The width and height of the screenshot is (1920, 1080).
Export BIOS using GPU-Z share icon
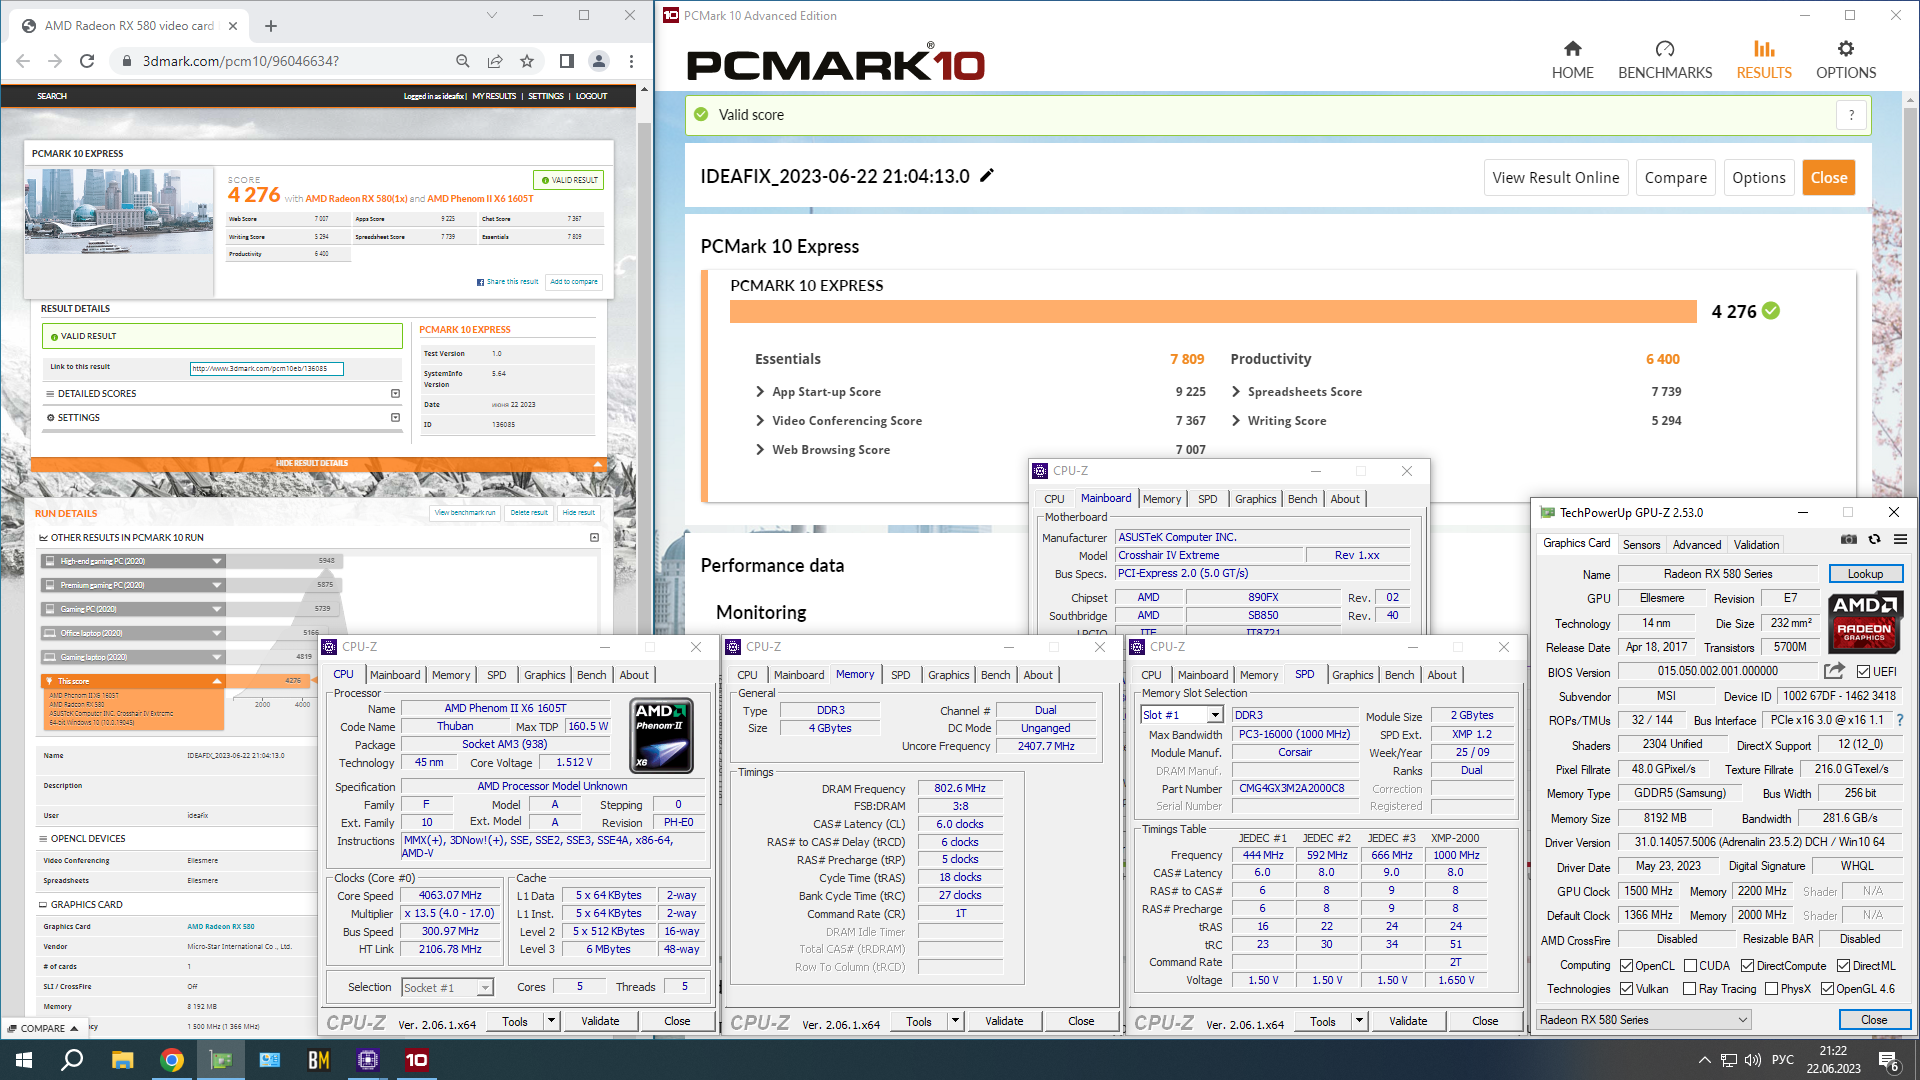click(1834, 671)
